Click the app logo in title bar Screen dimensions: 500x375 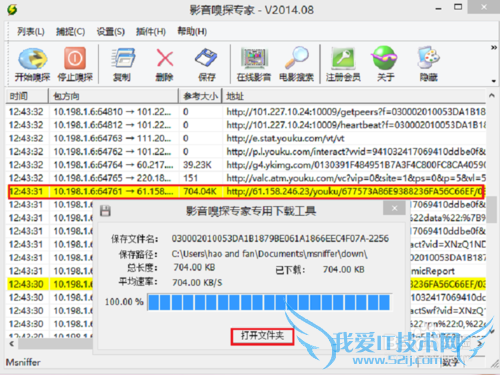click(x=12, y=10)
